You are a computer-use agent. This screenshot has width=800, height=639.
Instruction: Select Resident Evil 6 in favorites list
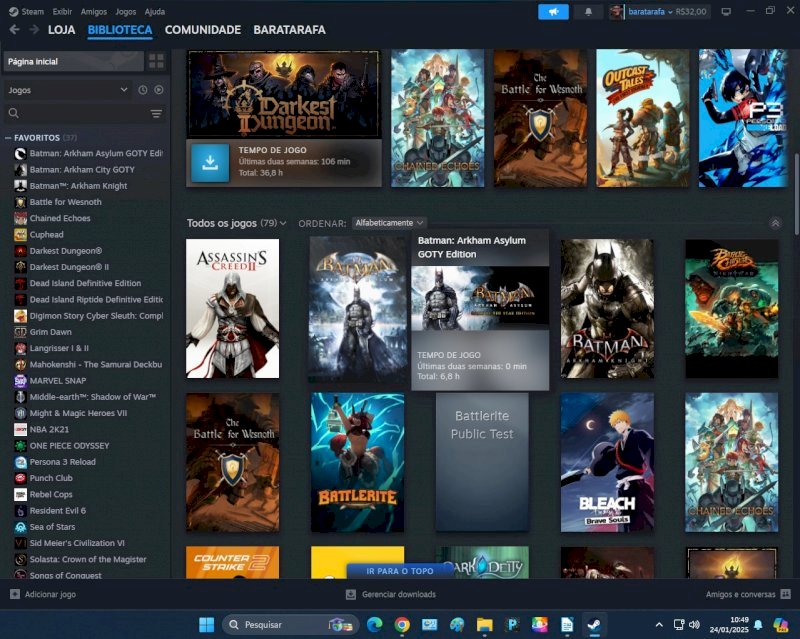58,510
